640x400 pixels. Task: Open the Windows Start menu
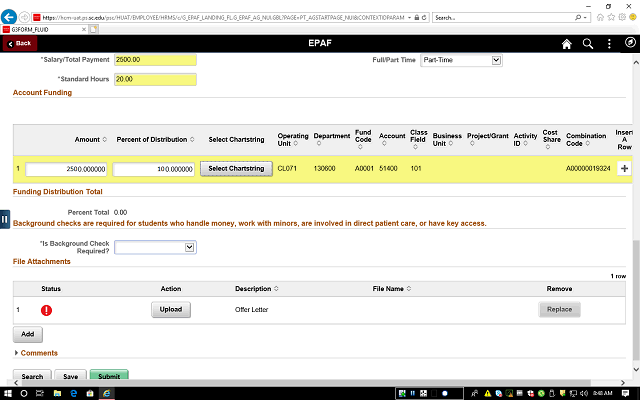(x=9, y=391)
